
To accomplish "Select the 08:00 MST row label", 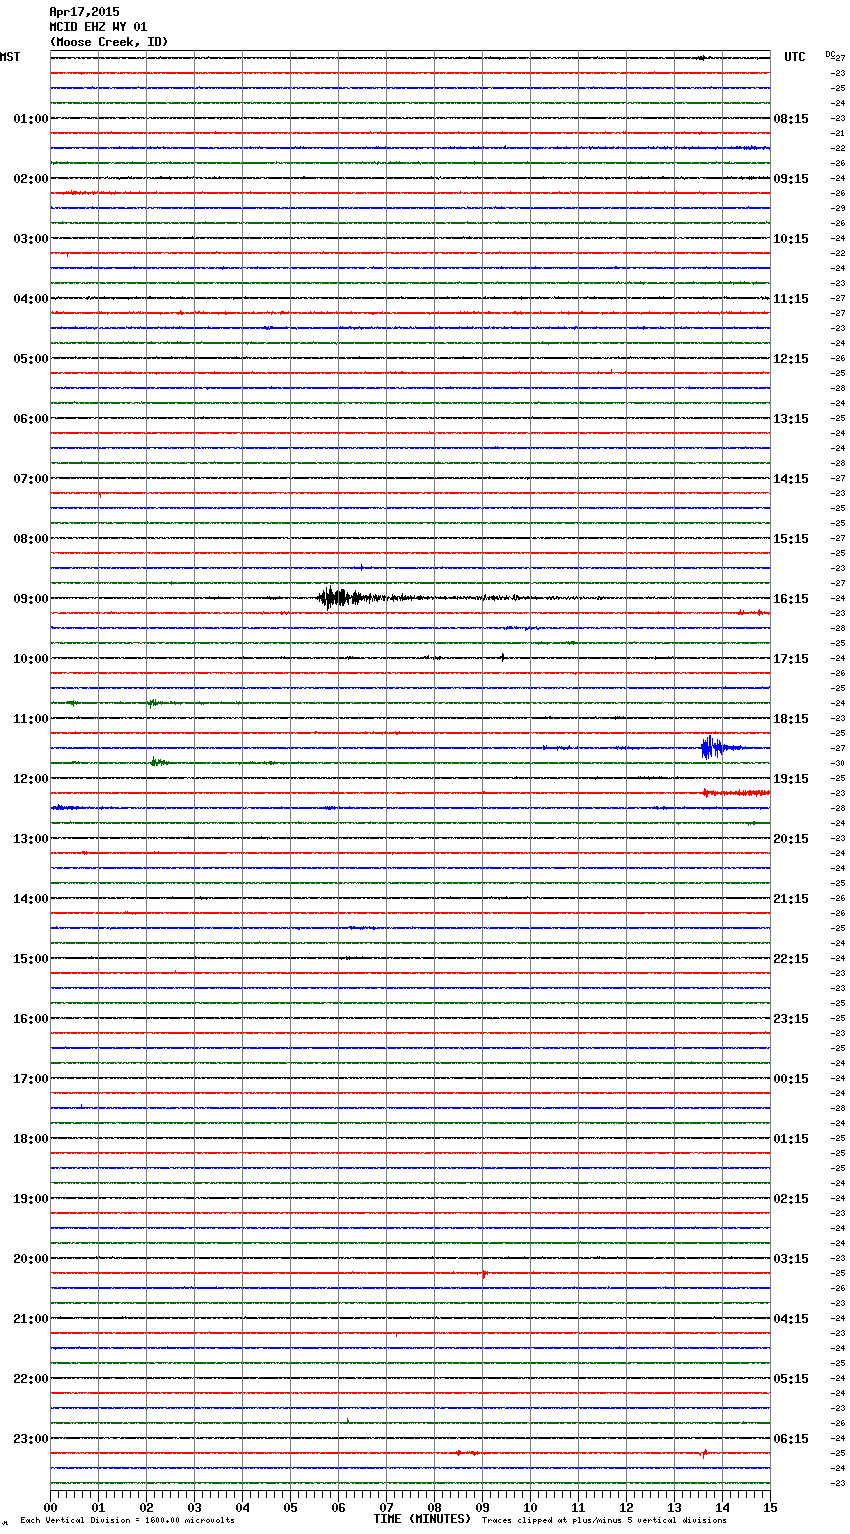I will click(31, 539).
